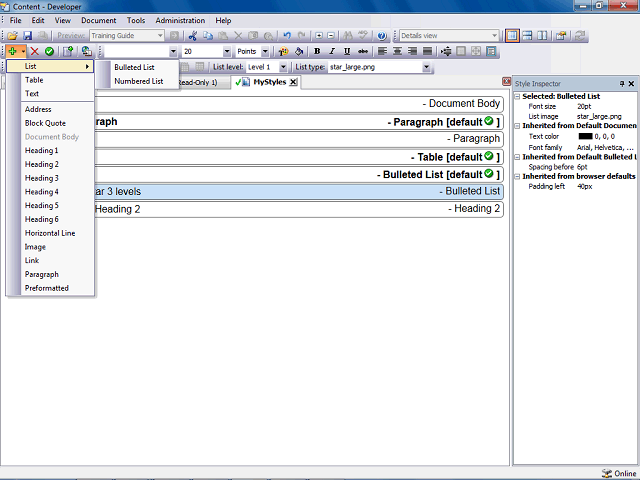Align text center
Image resolution: width=640 pixels, height=480 pixels.
pyautogui.click(x=397, y=51)
